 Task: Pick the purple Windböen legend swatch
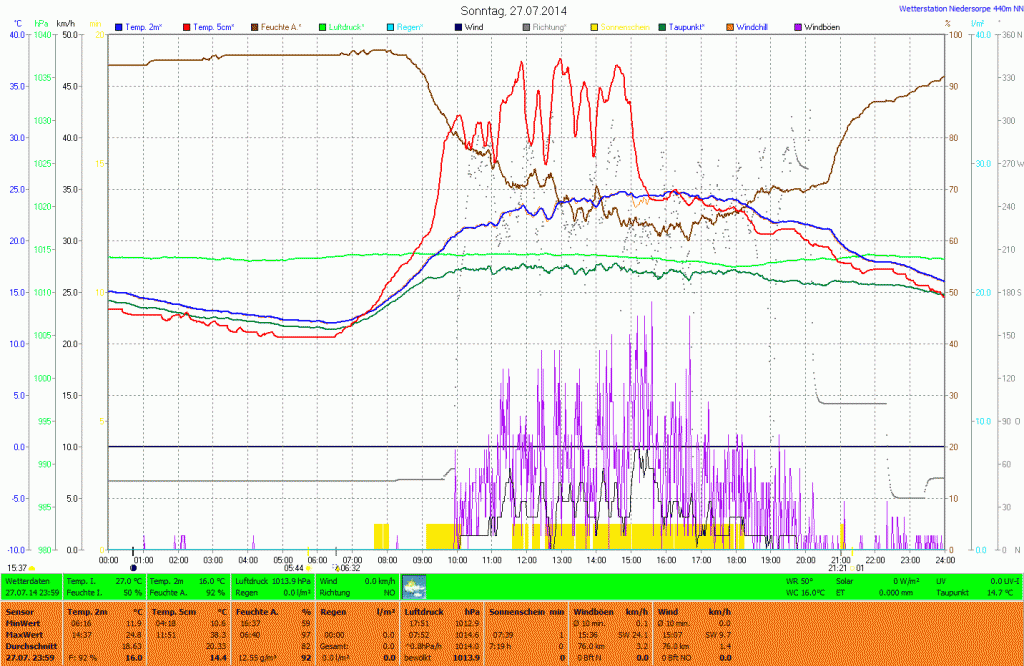(799, 27)
